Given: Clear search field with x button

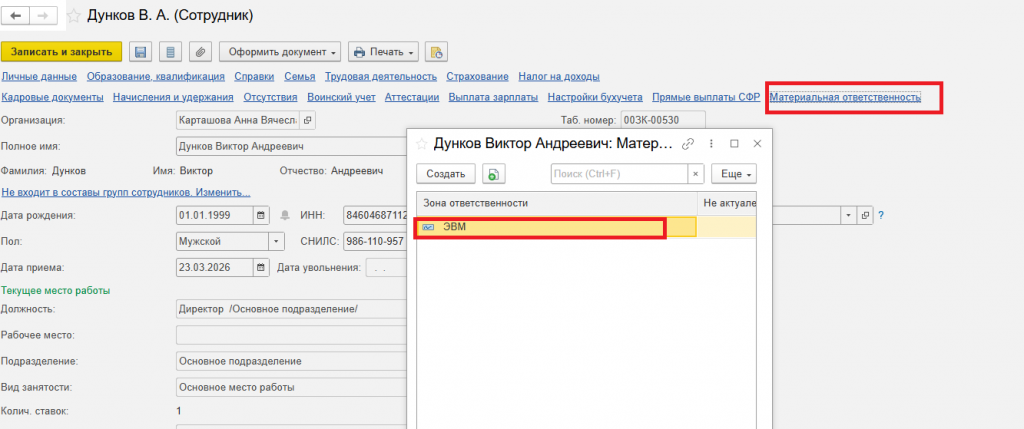Looking at the screenshot, I should point(696,174).
